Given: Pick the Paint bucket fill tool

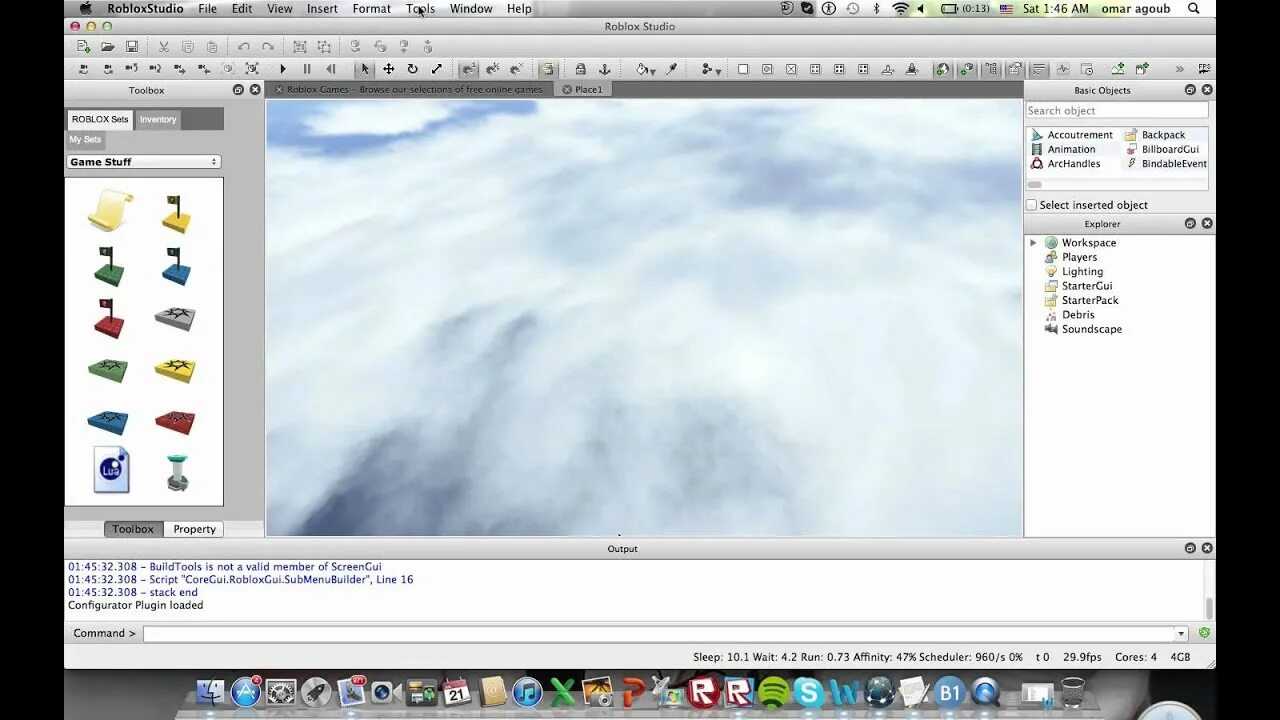Looking at the screenshot, I should [642, 69].
